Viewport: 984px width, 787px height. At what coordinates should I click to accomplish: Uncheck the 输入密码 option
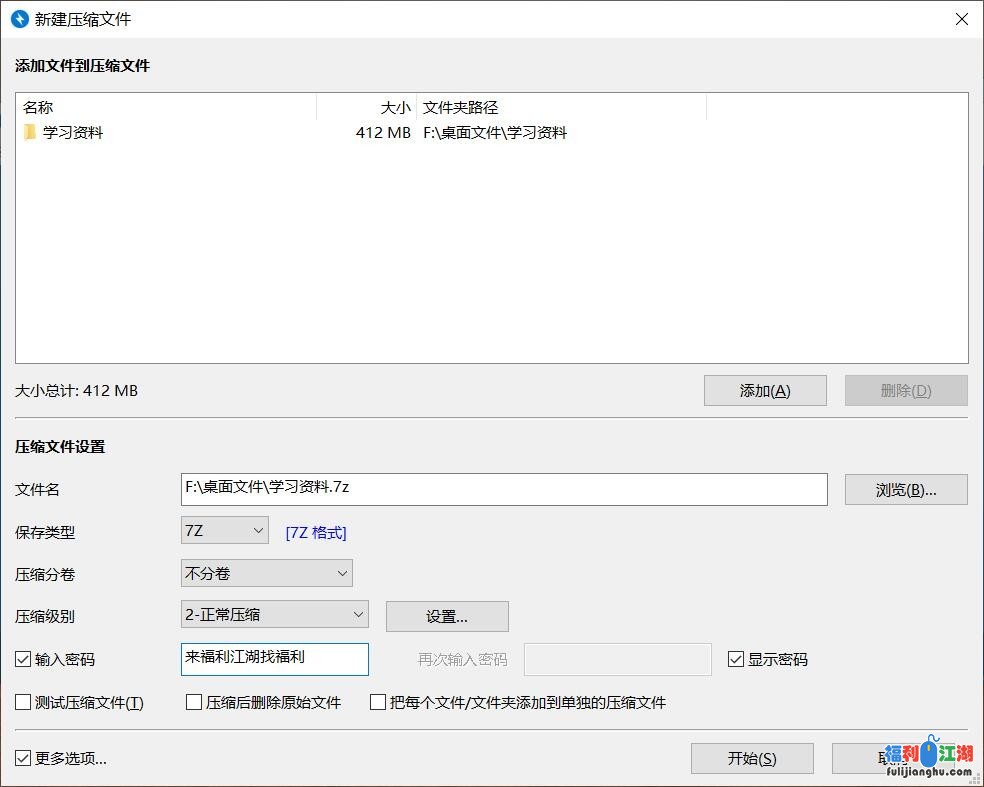point(21,659)
